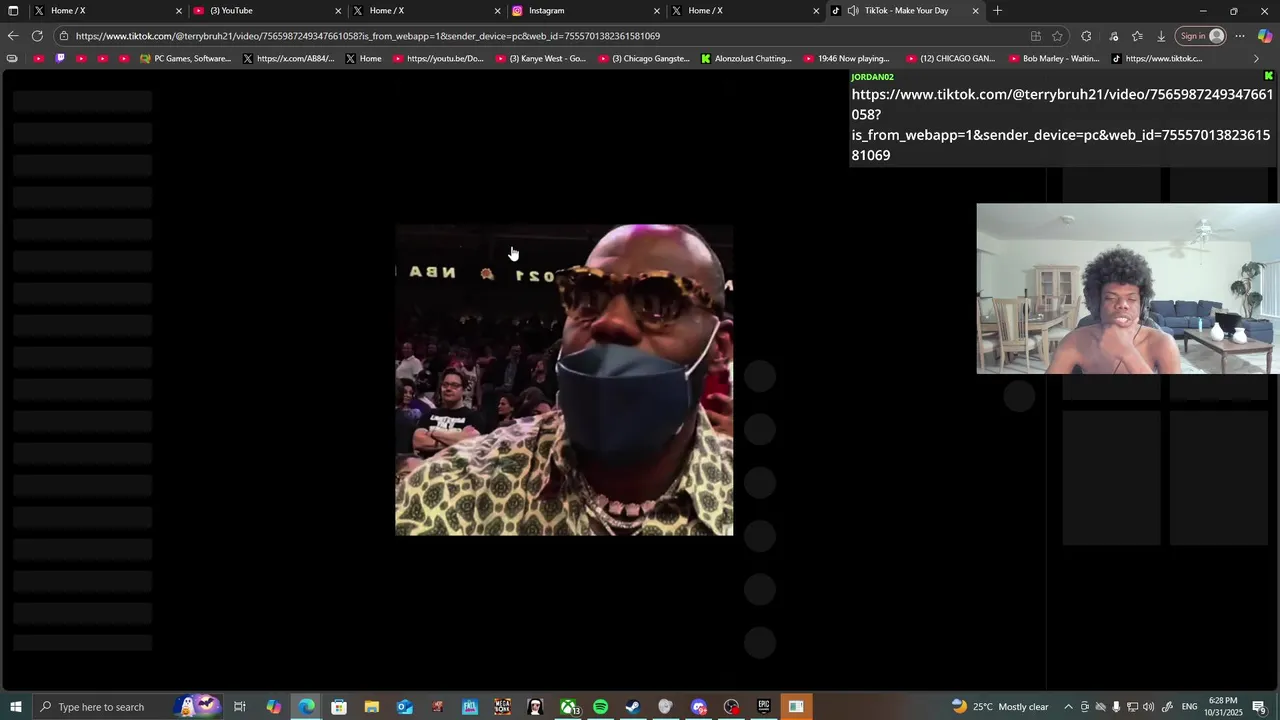Add this page to favorites star

[1057, 36]
